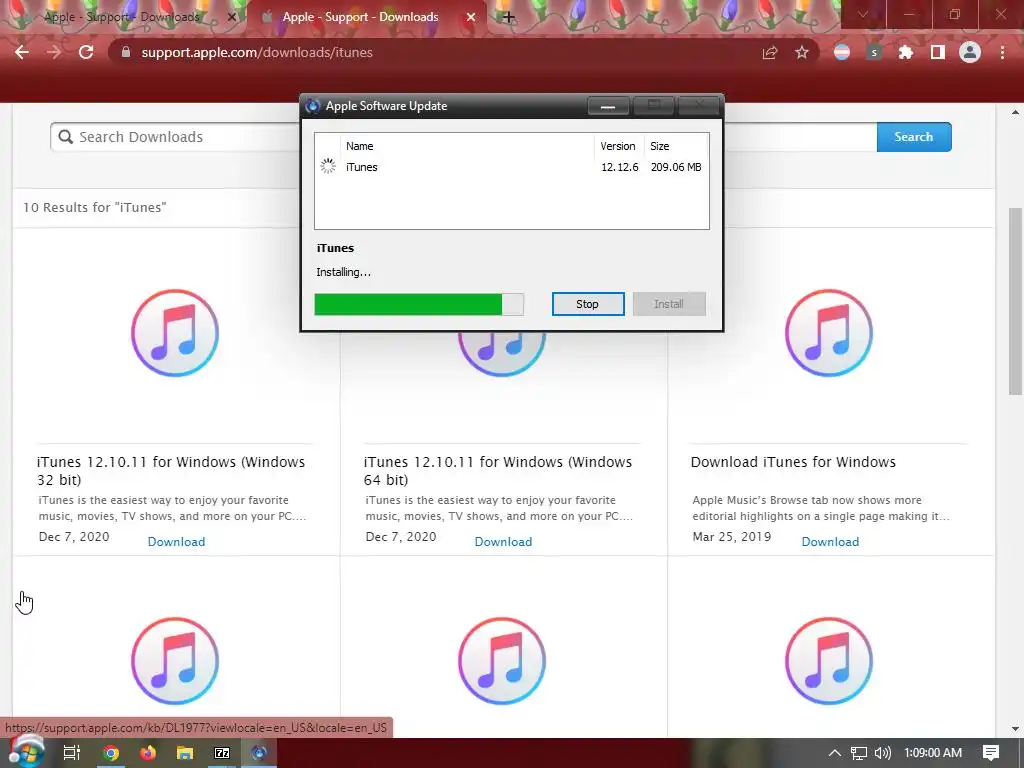Open the notification center icon
The image size is (1024, 768).
[x=991, y=753]
